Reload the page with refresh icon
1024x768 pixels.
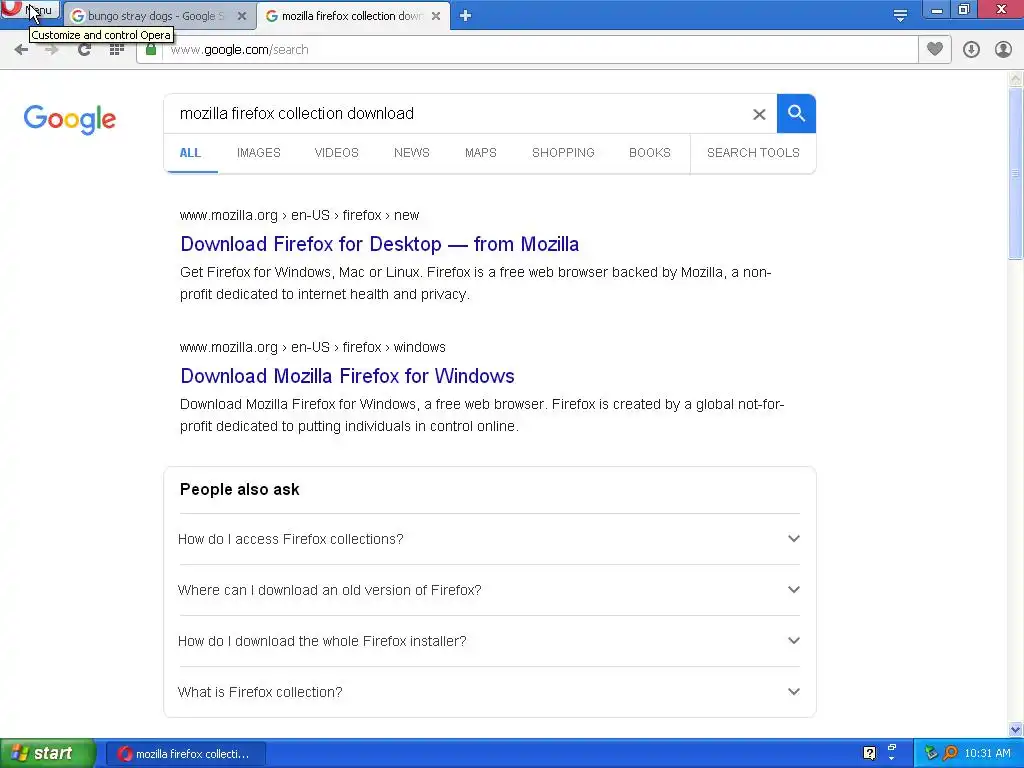pyautogui.click(x=84, y=50)
